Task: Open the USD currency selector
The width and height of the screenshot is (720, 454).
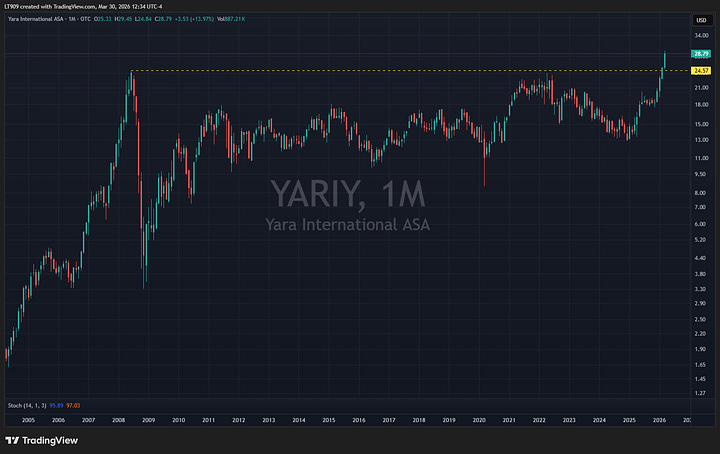Action: (701, 20)
